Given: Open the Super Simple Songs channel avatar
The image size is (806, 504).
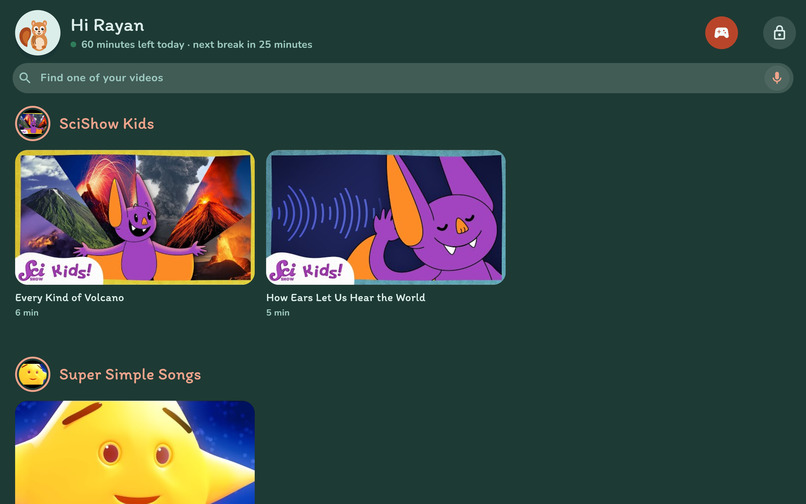Looking at the screenshot, I should click(32, 374).
